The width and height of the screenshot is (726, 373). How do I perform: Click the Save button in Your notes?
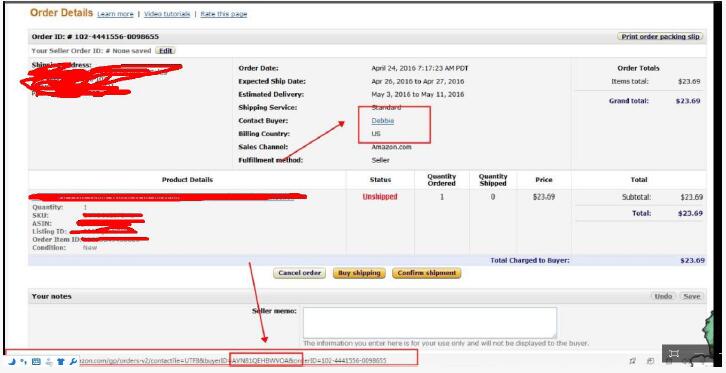(691, 296)
